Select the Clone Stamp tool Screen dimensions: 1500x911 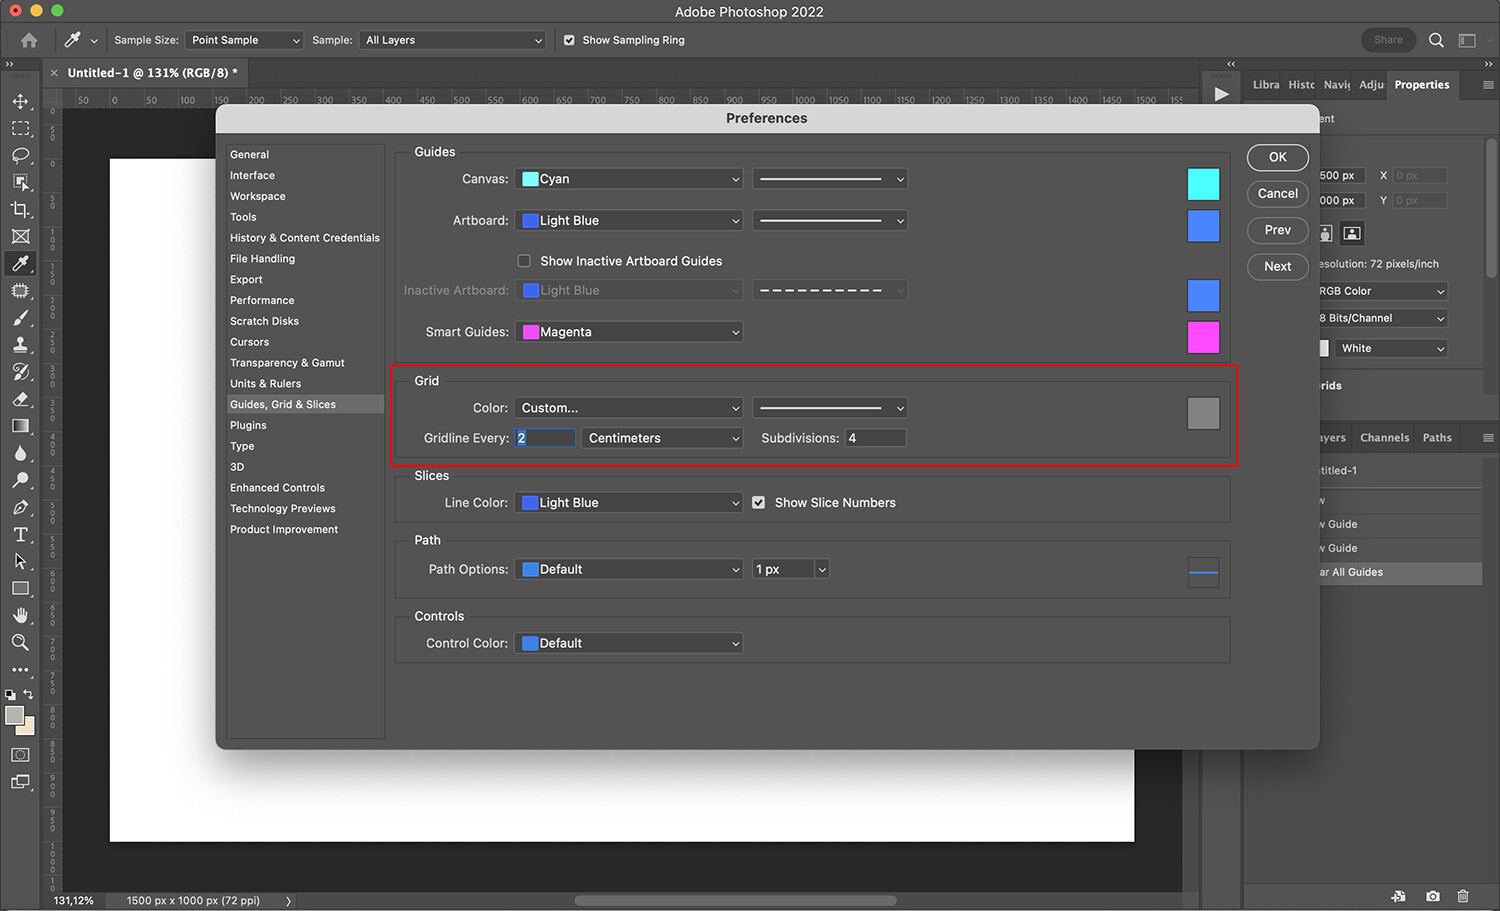(x=20, y=344)
